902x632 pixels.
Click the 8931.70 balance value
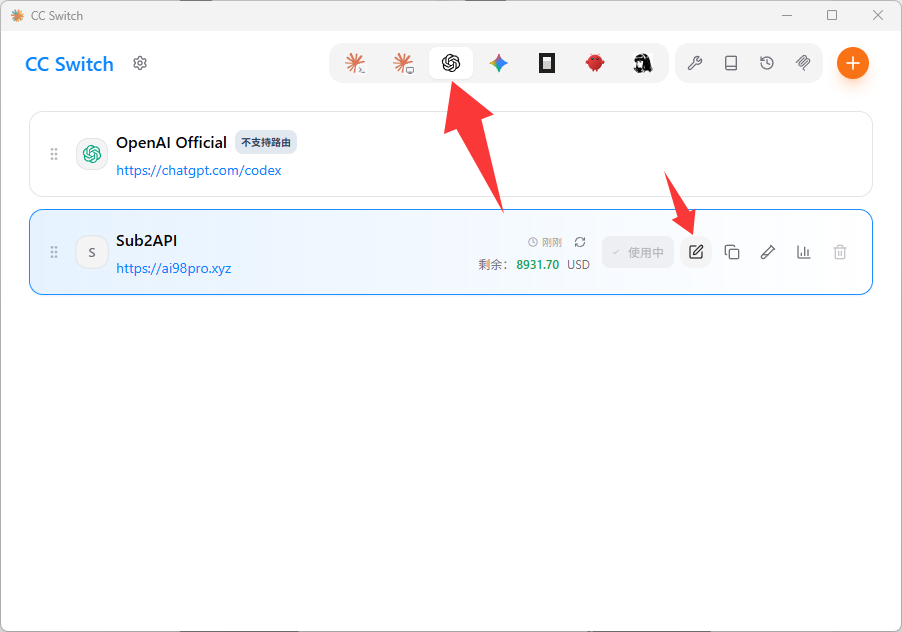point(537,265)
